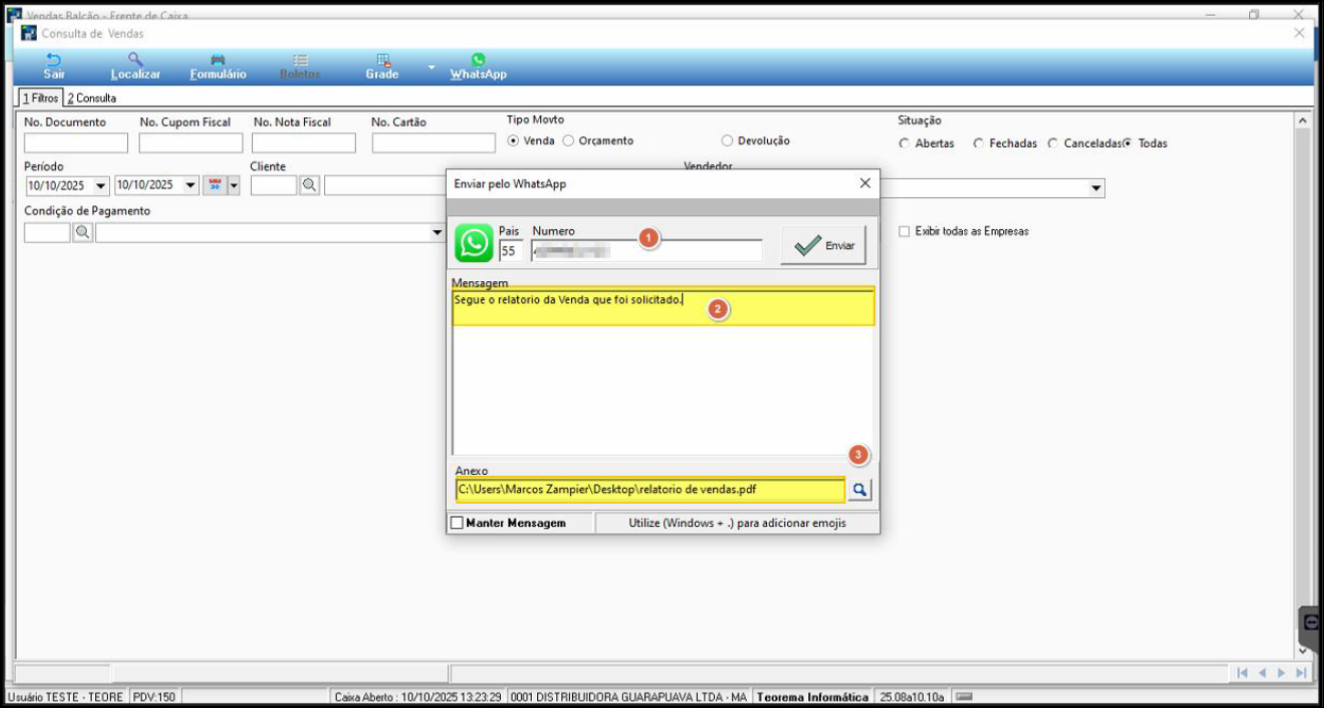The height and width of the screenshot is (708, 1324).
Task: Switch to the 1 Filtros tab
Action: (41, 98)
